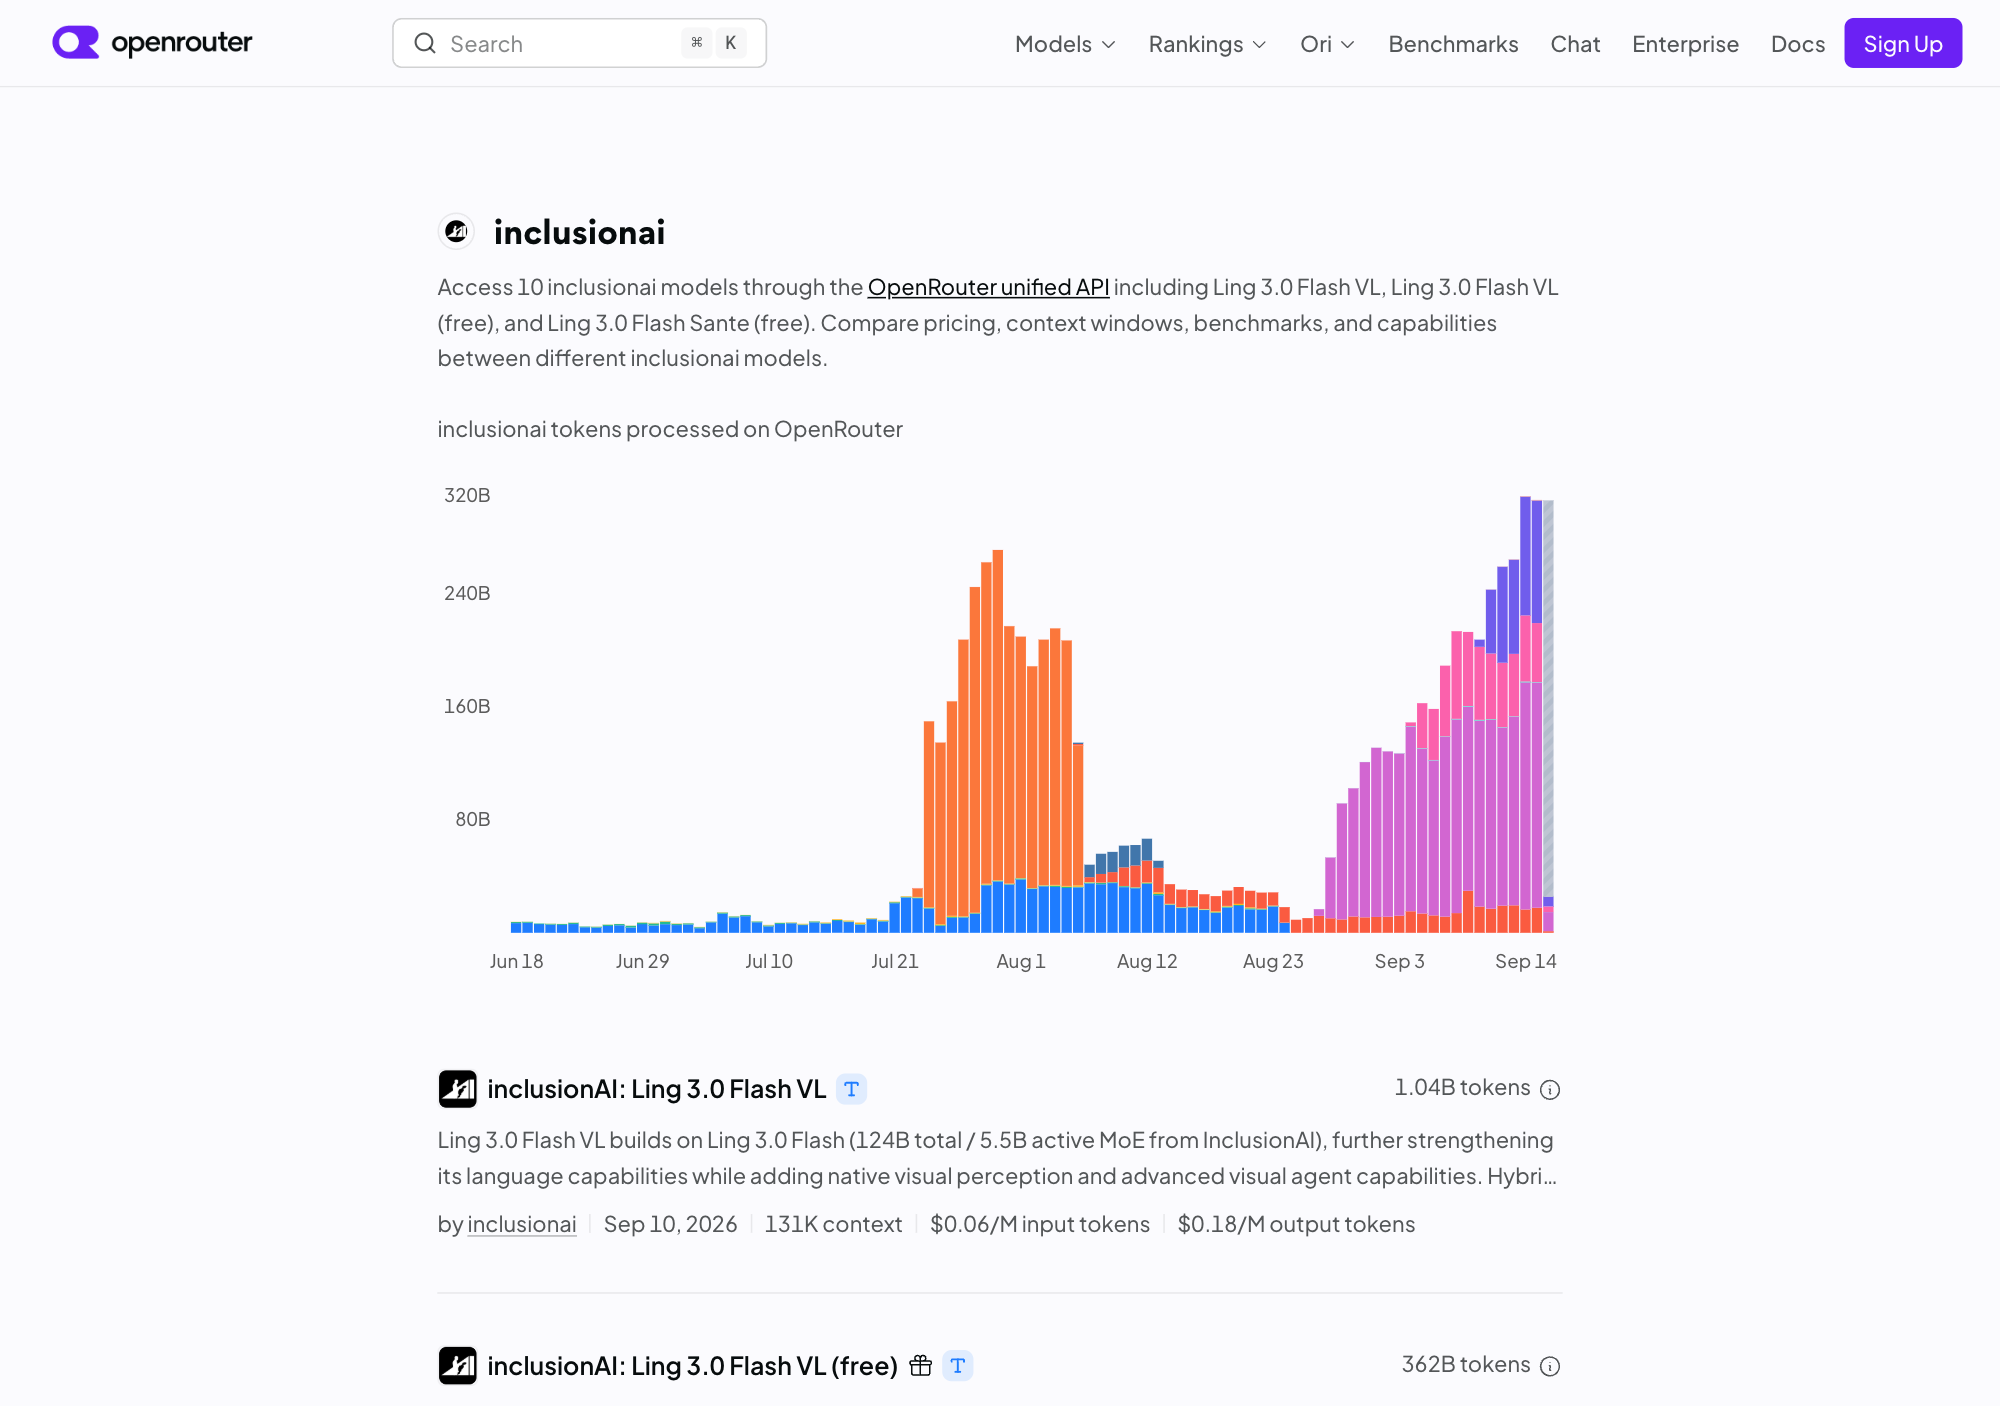Open the info icon beside 362B tokens
Image resolution: width=2000 pixels, height=1406 pixels.
pos(1550,1367)
